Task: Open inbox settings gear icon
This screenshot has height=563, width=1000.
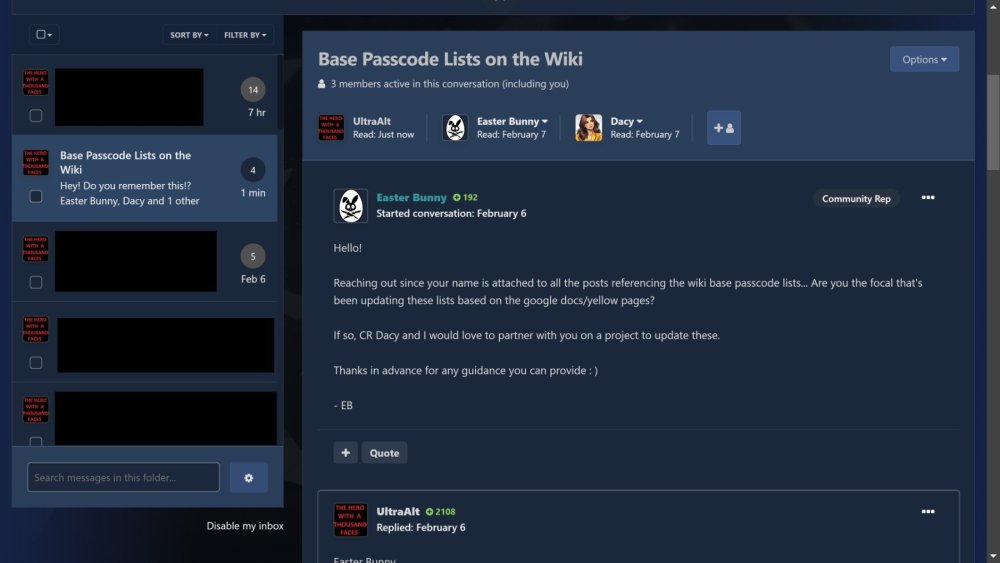Action: click(x=248, y=478)
